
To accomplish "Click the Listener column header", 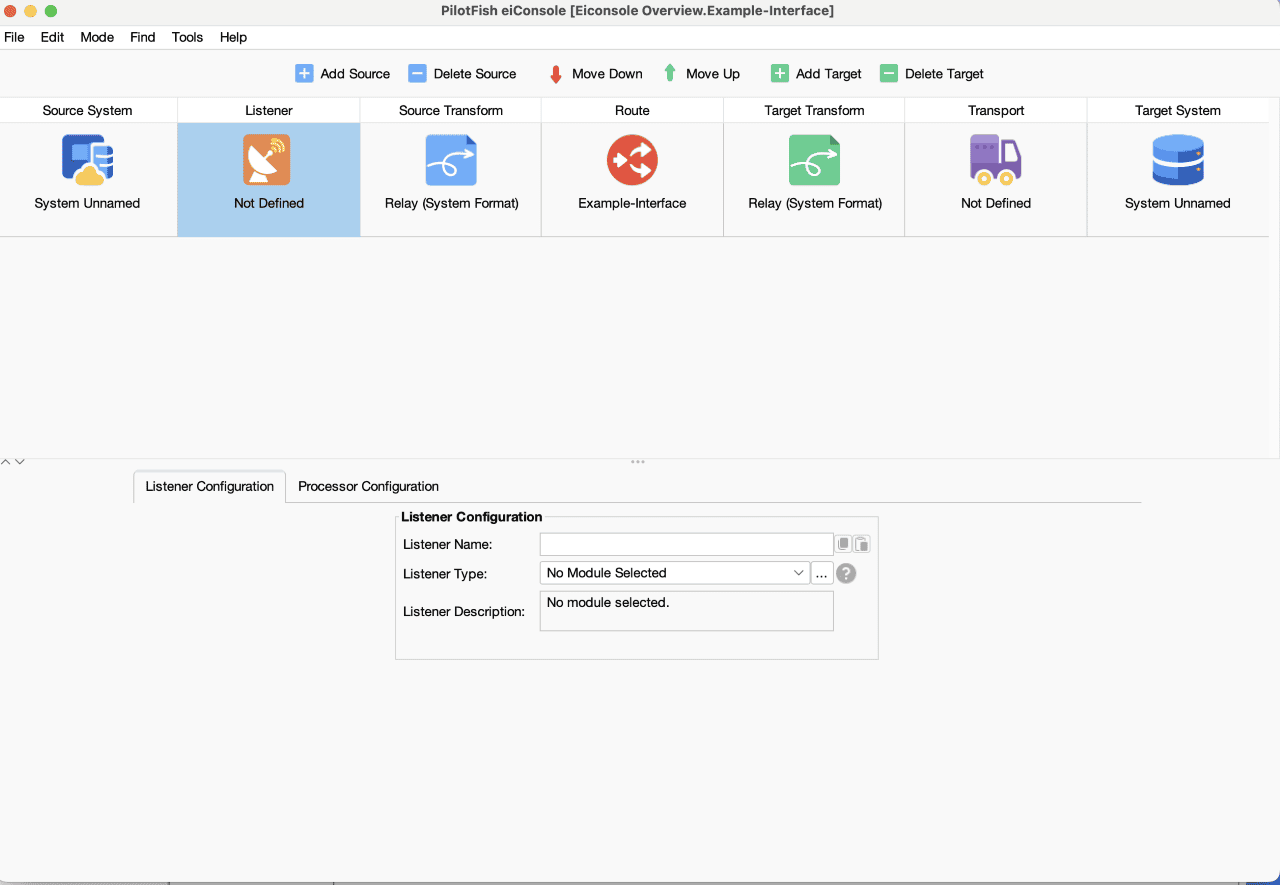I will point(269,110).
